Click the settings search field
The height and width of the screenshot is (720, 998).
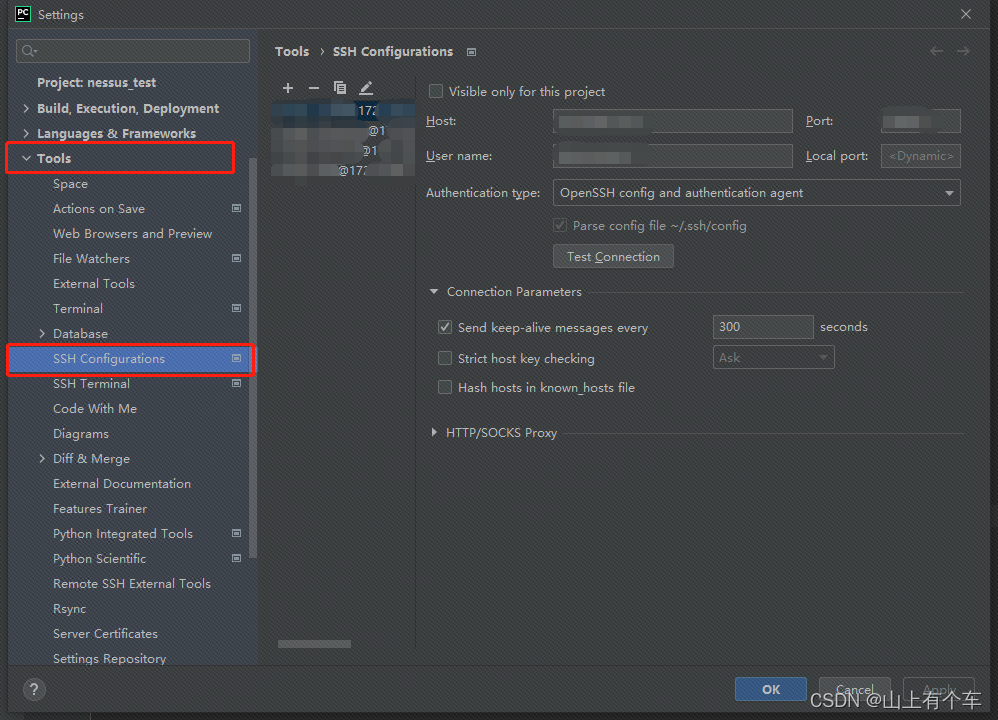coord(133,51)
